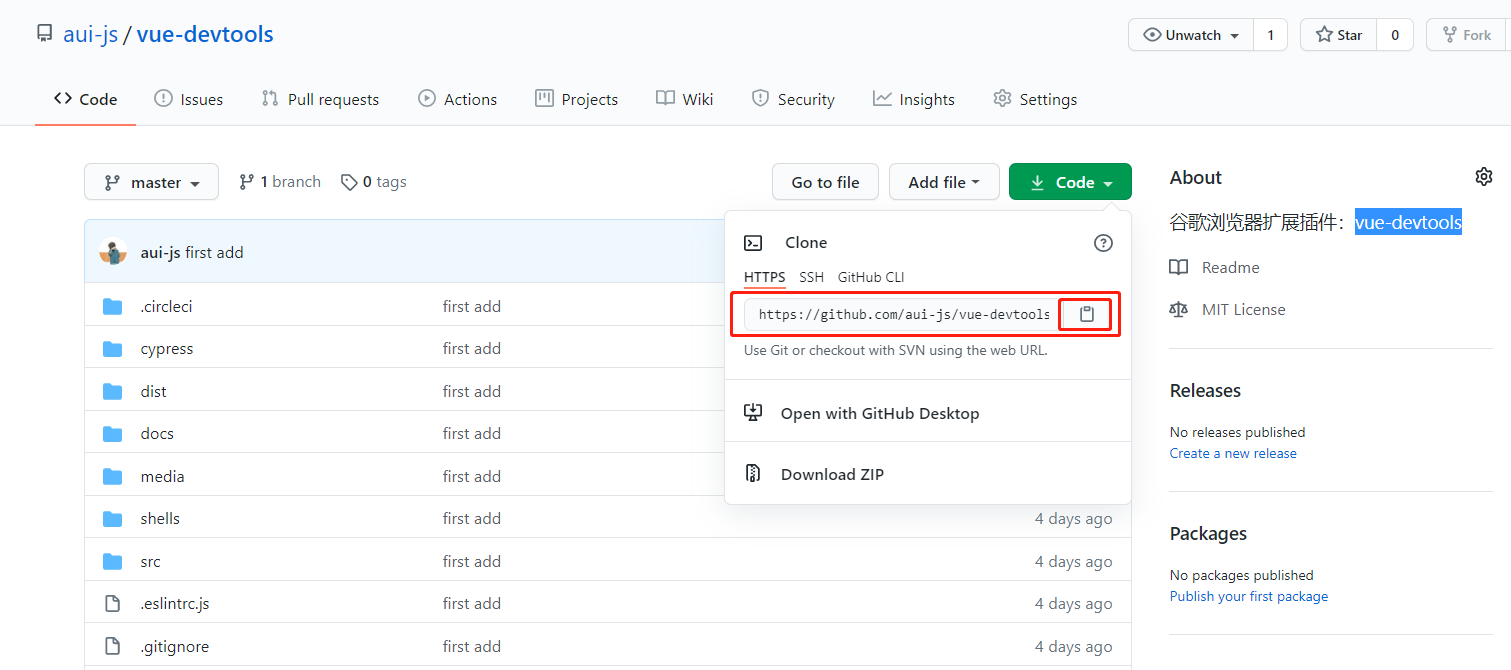Select SSH clone method
The width and height of the screenshot is (1511, 670).
[811, 277]
